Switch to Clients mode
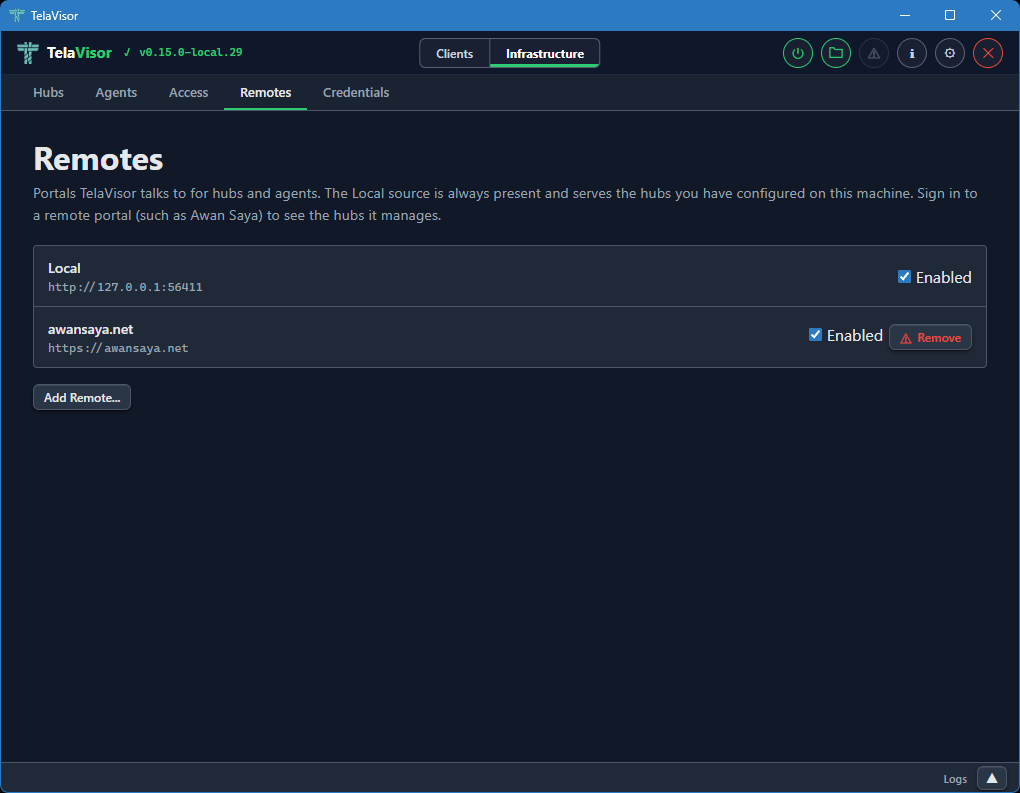Screen dimensions: 1020x793 [454, 53]
